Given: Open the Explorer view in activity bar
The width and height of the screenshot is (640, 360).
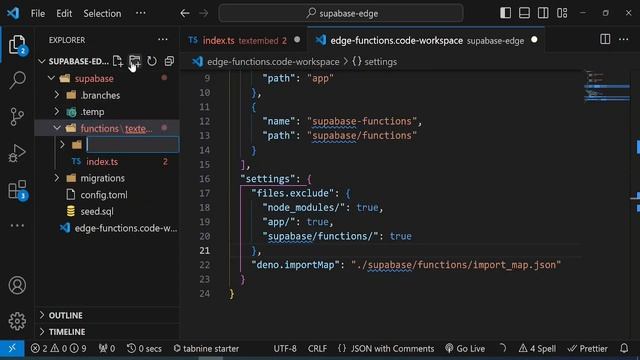Looking at the screenshot, I should click(x=17, y=44).
